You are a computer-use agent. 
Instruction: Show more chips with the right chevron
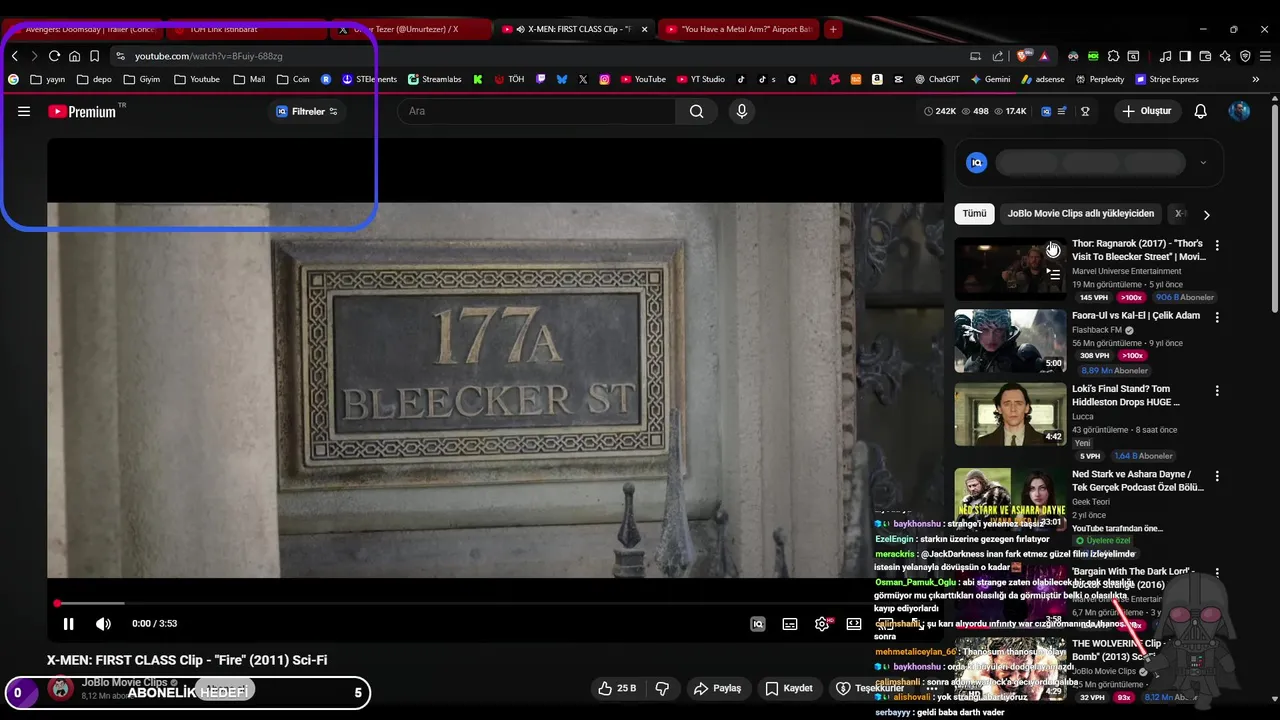tap(1207, 214)
